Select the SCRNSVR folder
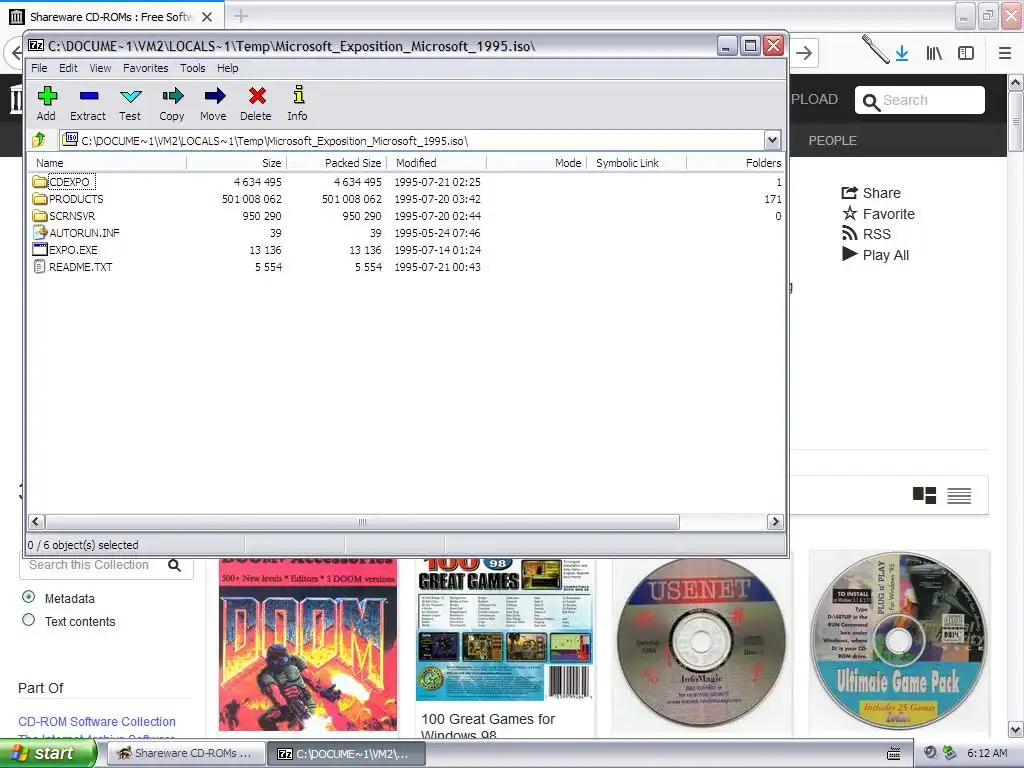 (x=64, y=216)
